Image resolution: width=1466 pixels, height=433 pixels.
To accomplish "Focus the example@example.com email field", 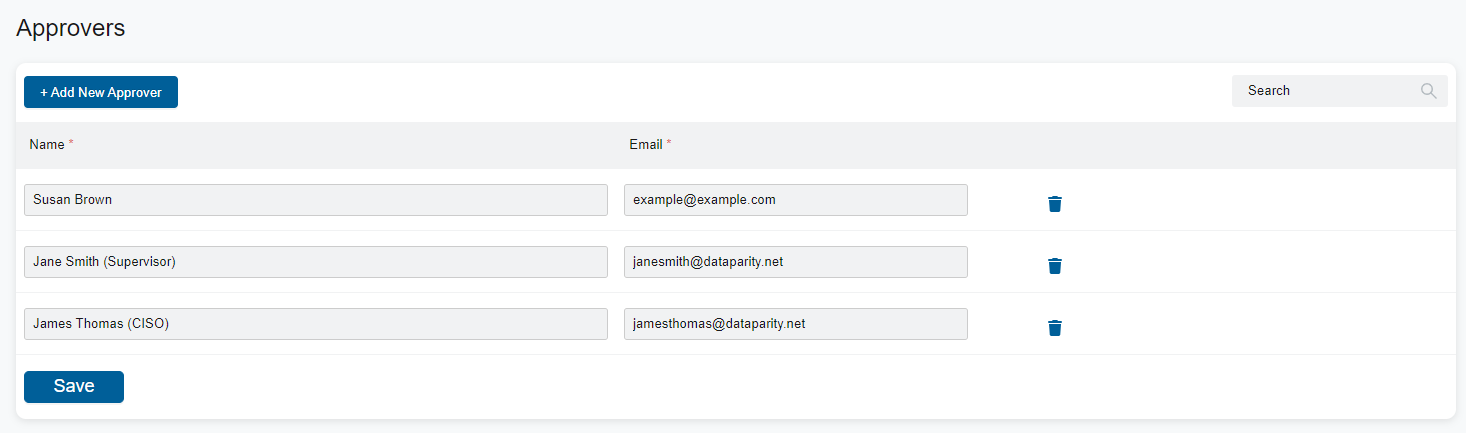I will pyautogui.click(x=795, y=200).
